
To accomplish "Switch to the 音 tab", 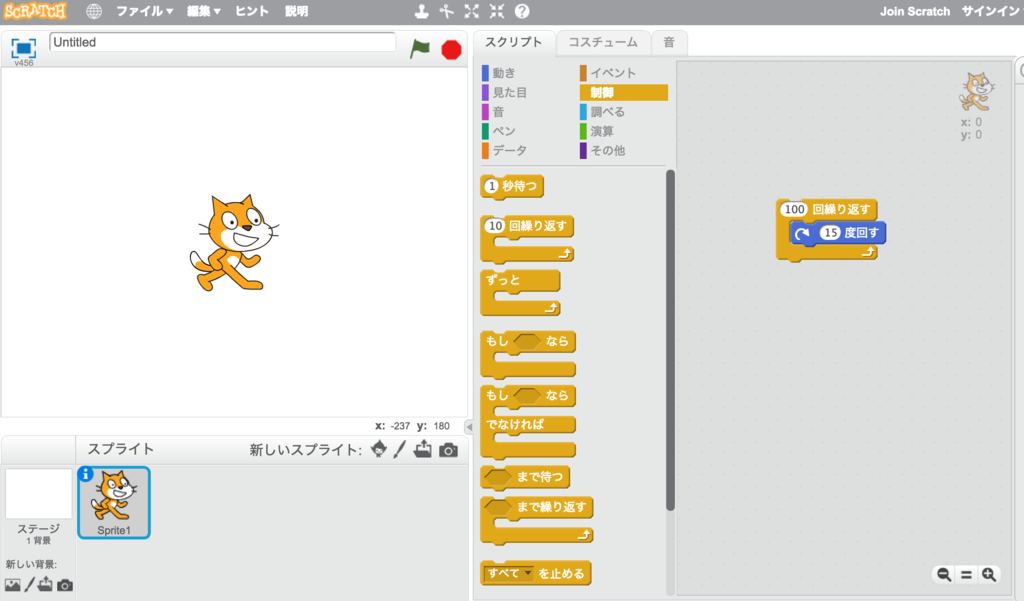I will point(669,42).
